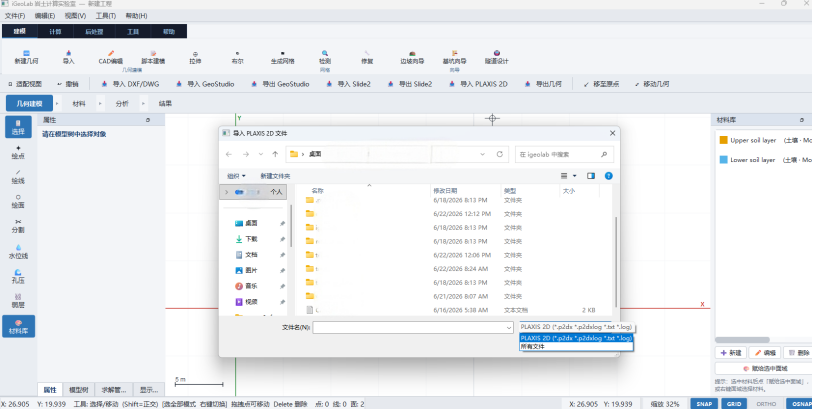This screenshot has height=409, width=813.
Task: Click the 检测 magnifier icon
Action: click(325, 53)
